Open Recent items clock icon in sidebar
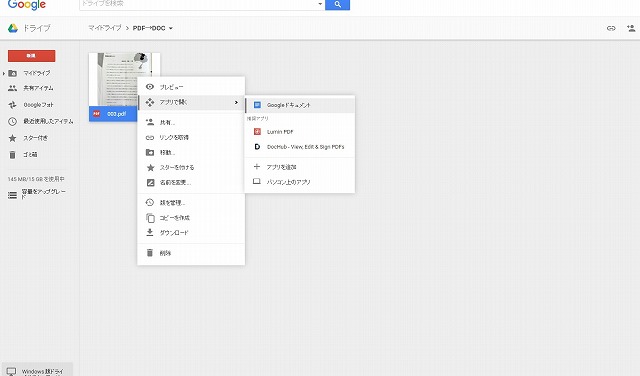Image resolution: width=640 pixels, height=376 pixels. [13, 121]
